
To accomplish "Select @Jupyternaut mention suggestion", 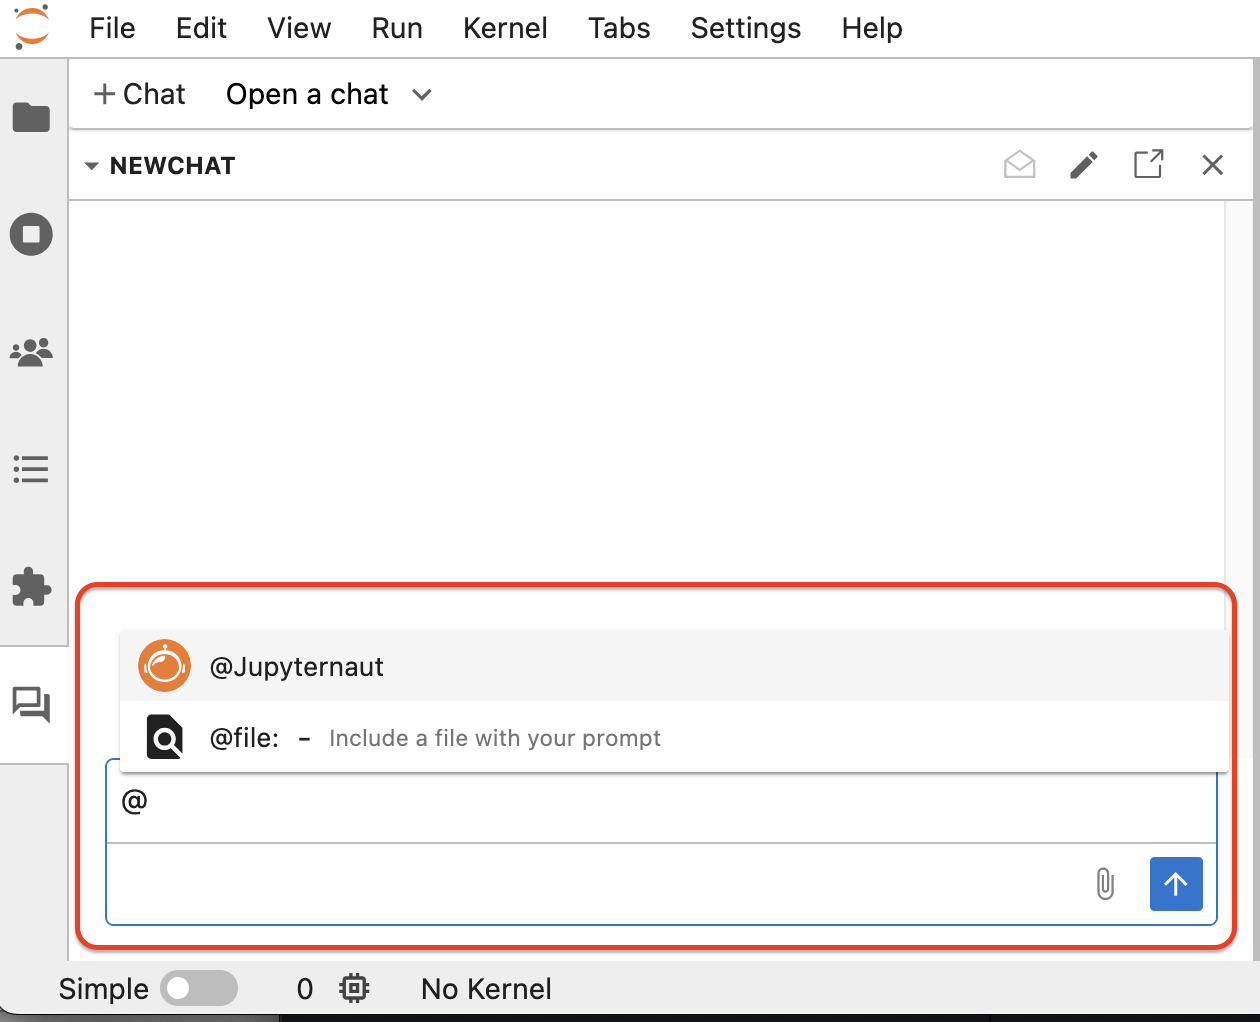I will (674, 666).
